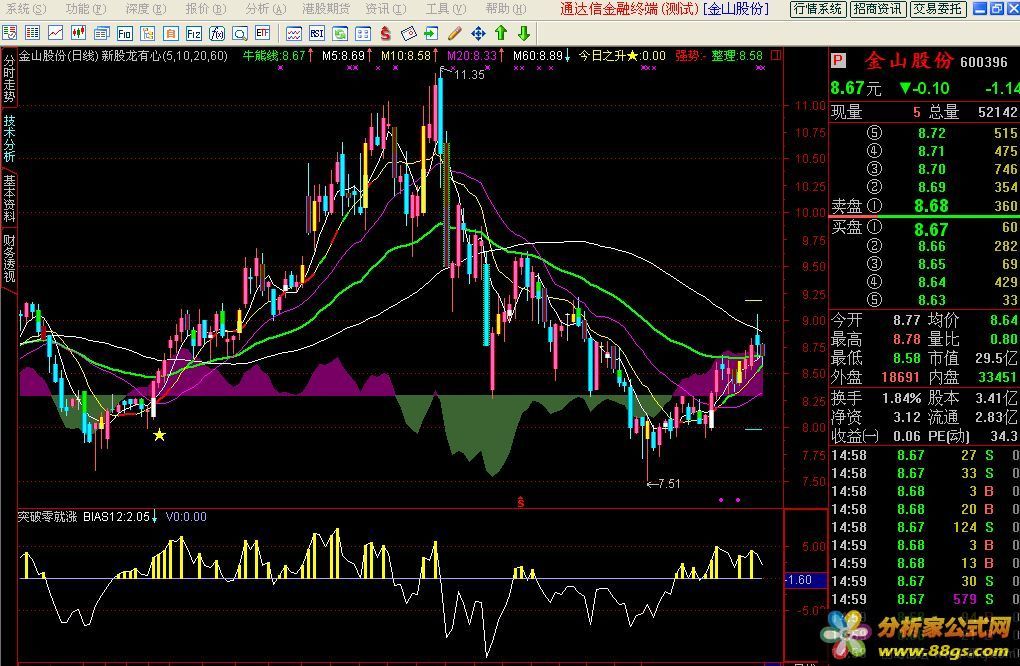
Task: Open the f(x) formula manager icon
Action: point(217,33)
